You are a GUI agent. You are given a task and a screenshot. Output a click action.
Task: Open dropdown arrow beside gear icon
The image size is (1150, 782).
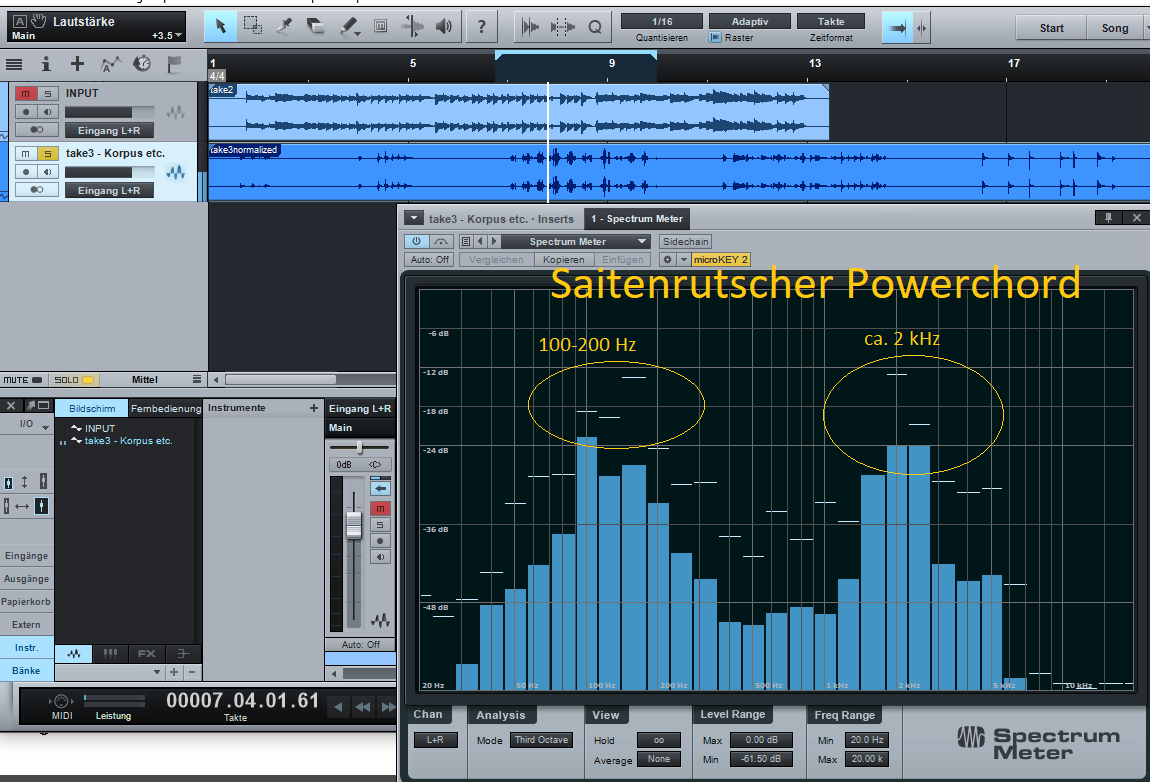coord(684,260)
